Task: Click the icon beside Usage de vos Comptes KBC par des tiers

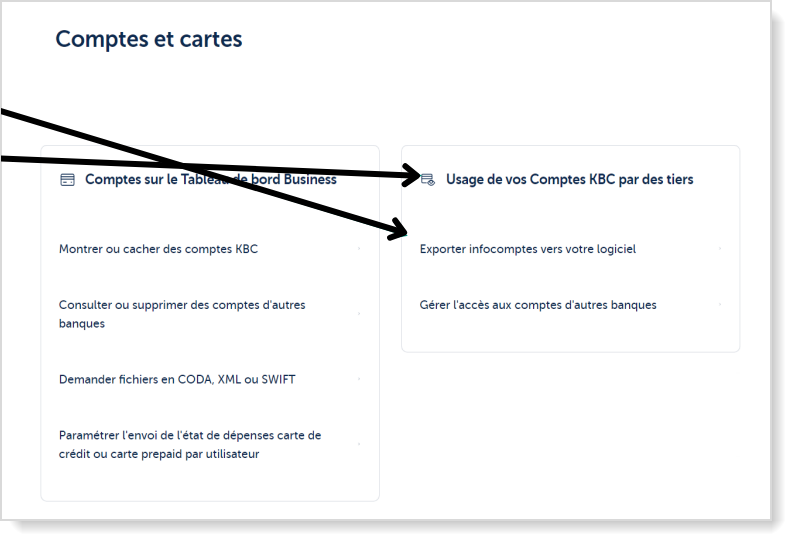Action: [428, 179]
